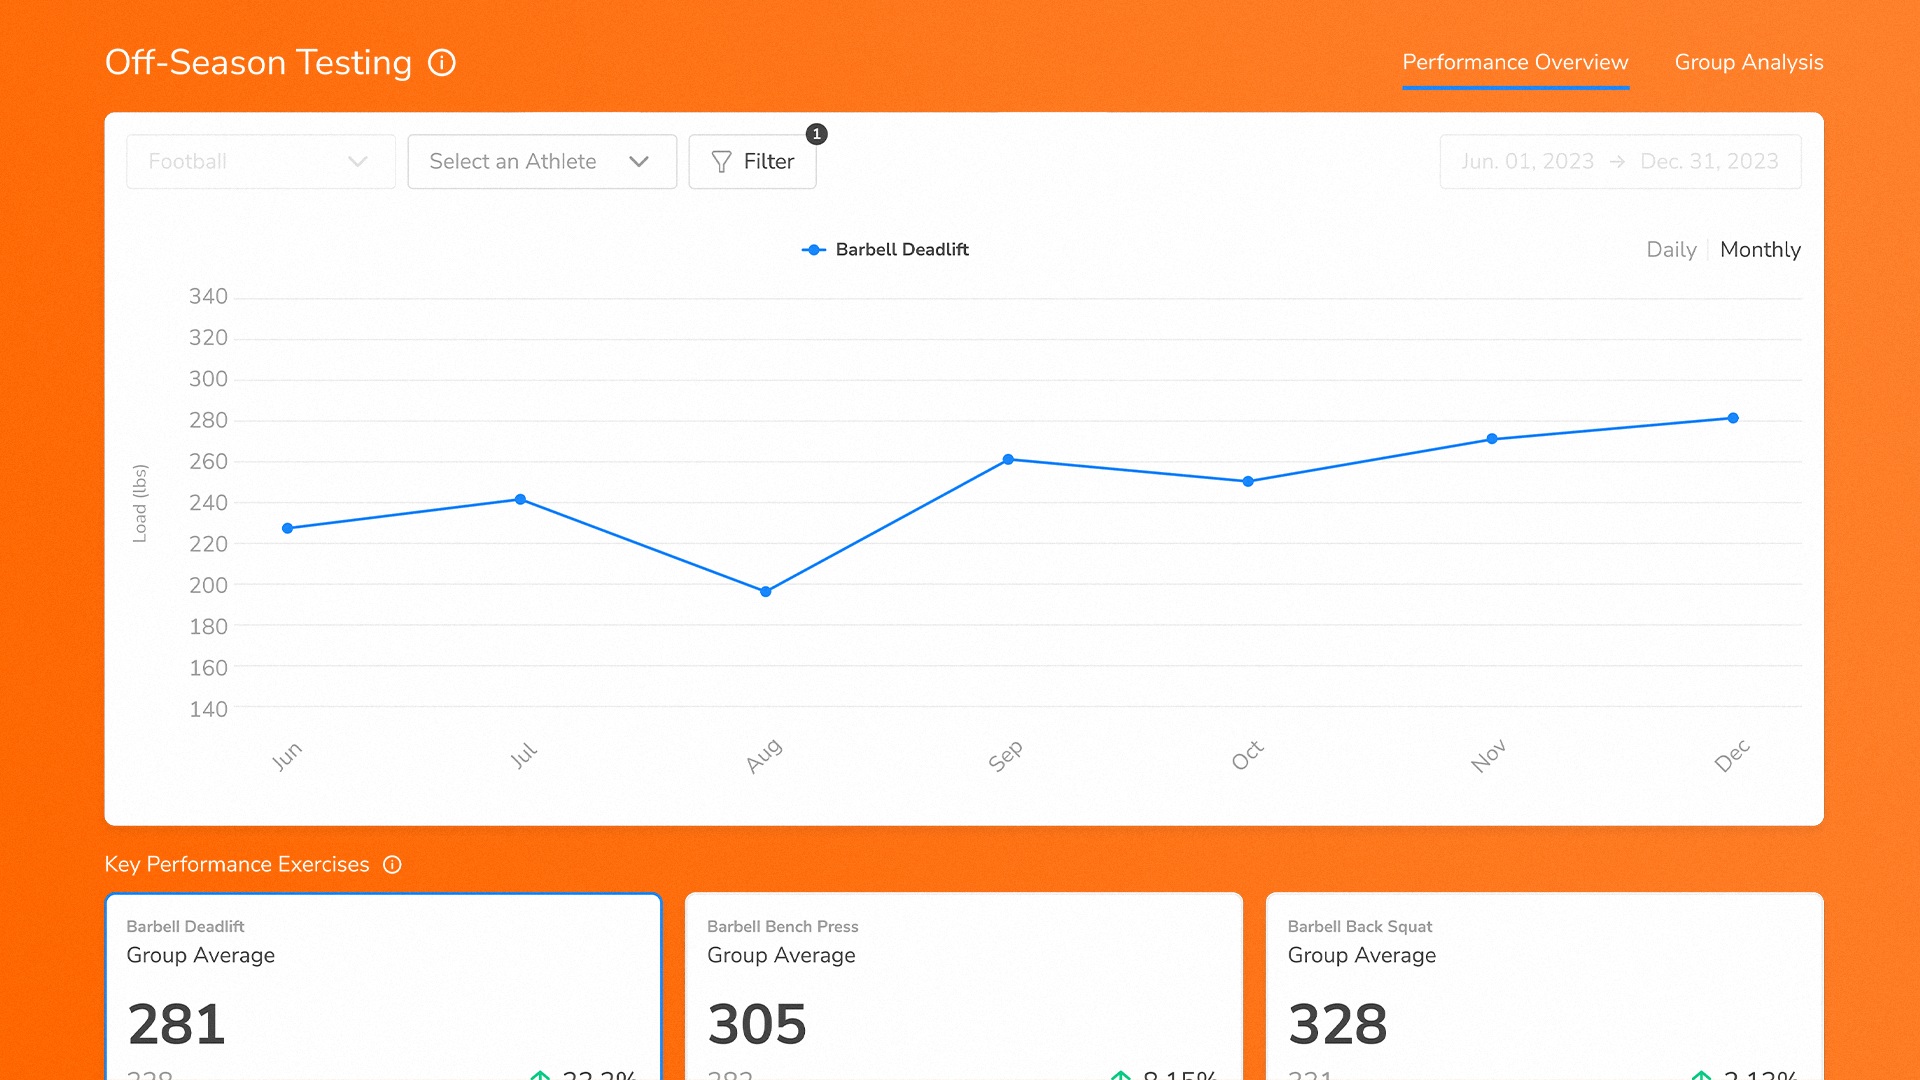Click the date range field showing Jun 01 to Dec 31
This screenshot has height=1080, width=1920.
pyautogui.click(x=1620, y=161)
